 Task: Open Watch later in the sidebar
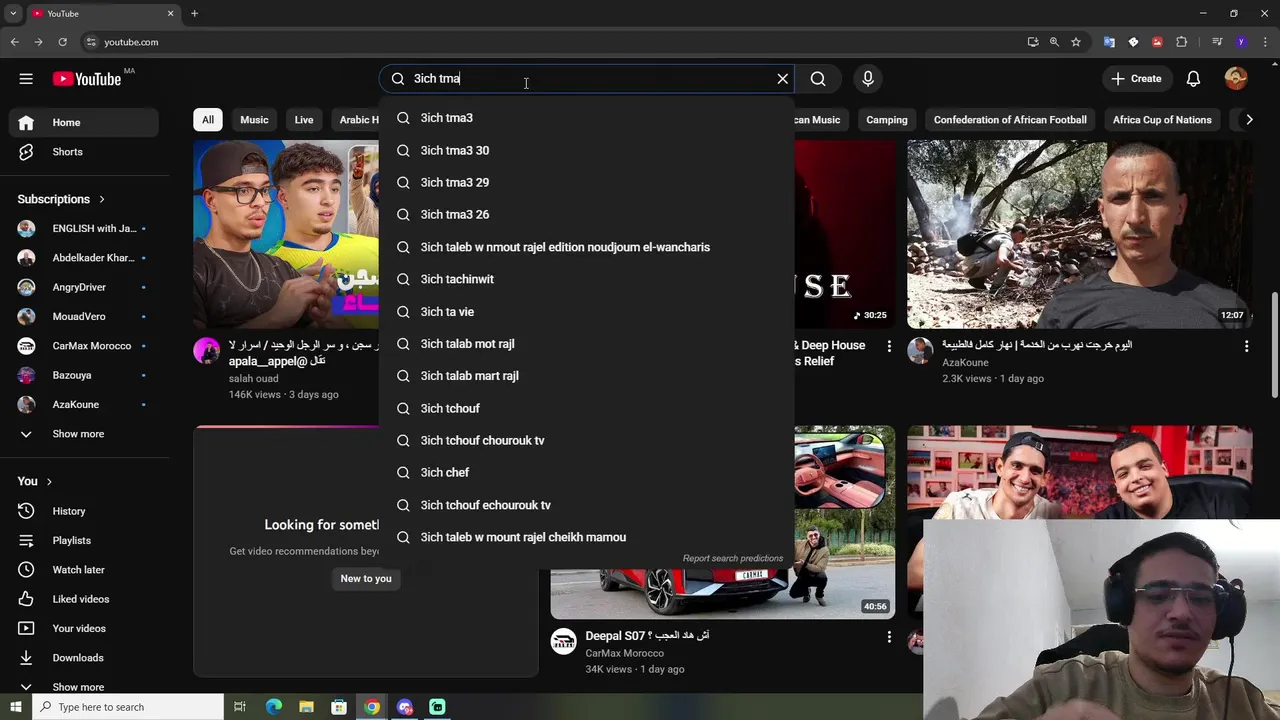point(84,570)
